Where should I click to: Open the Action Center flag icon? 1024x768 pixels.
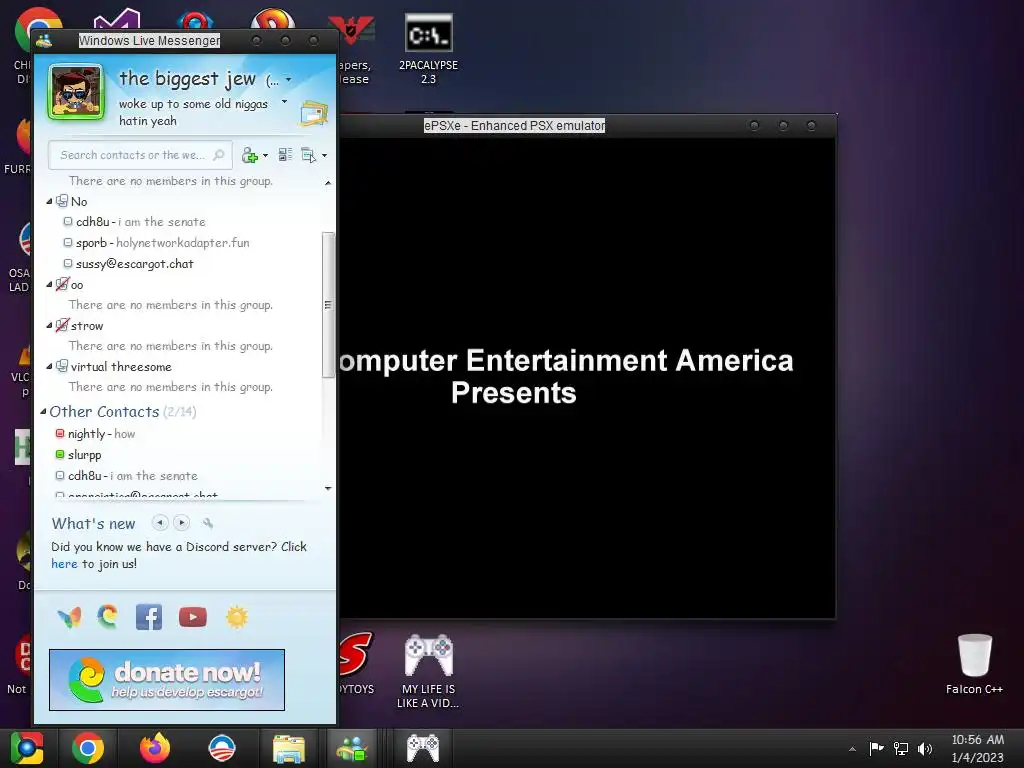click(876, 748)
